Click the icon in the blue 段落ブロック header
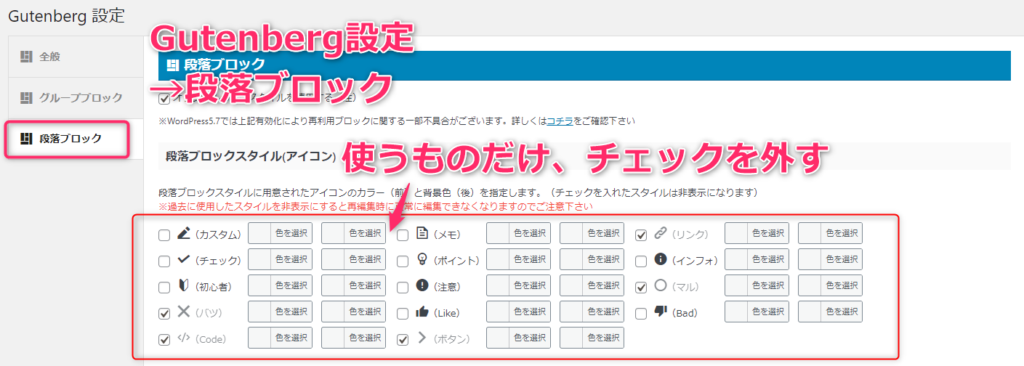Image resolution: width=1024 pixels, height=366 pixels. point(173,65)
